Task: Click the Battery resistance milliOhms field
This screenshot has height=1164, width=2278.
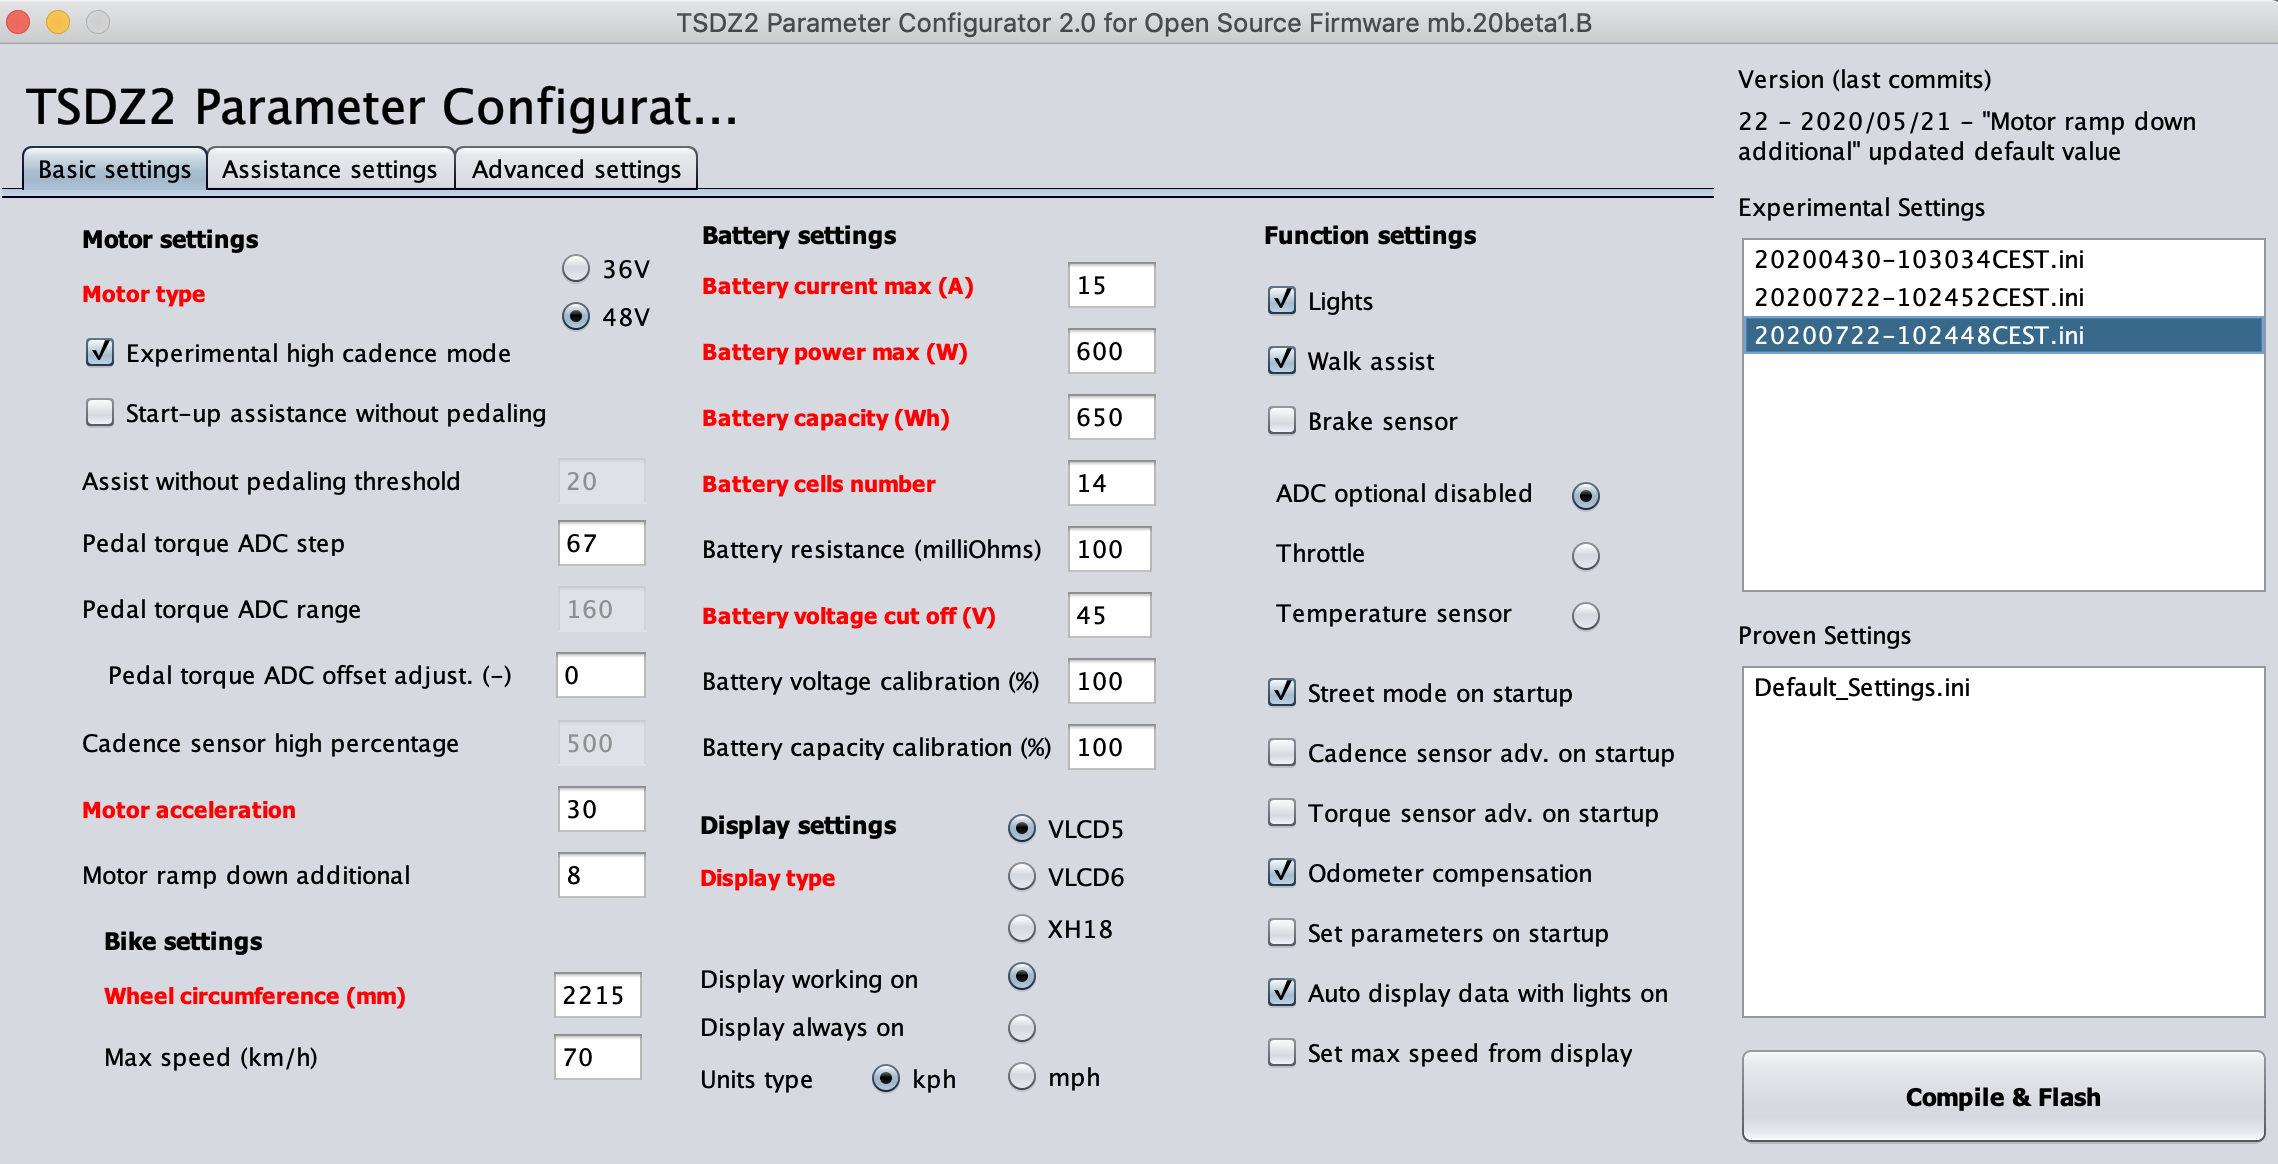Action: (x=1109, y=549)
